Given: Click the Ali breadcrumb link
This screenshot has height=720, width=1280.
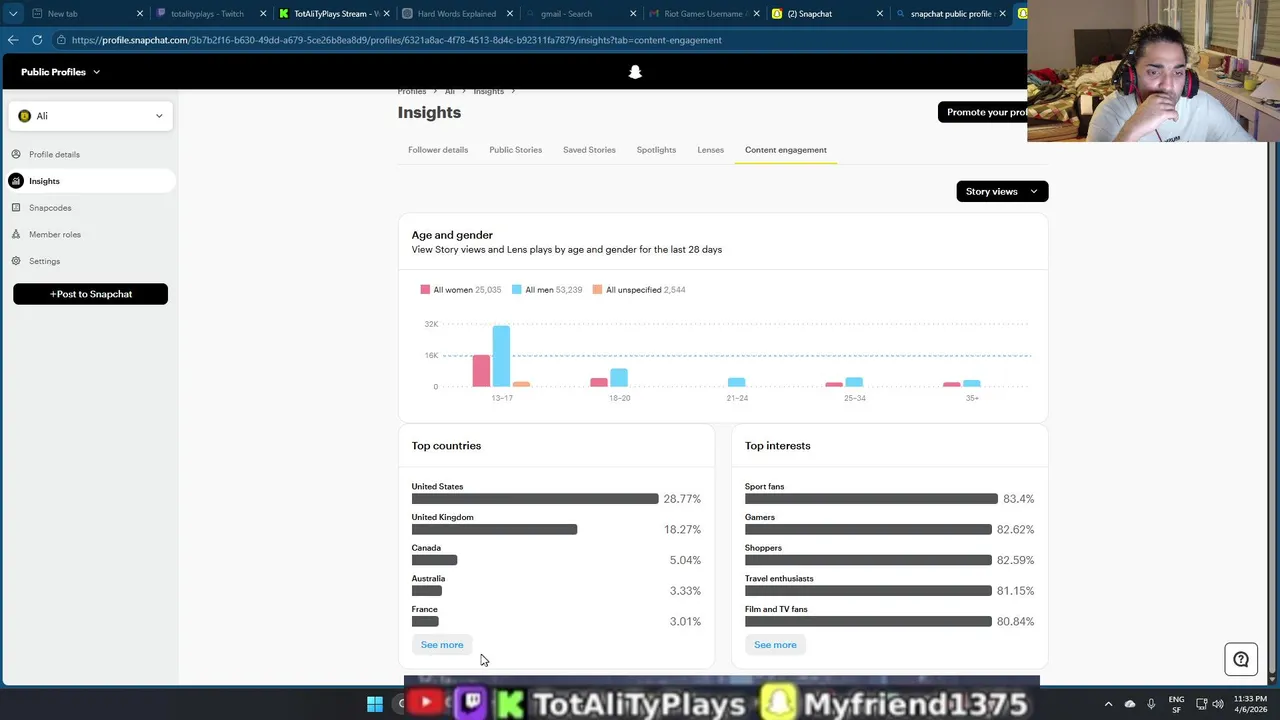Looking at the screenshot, I should point(450,92).
